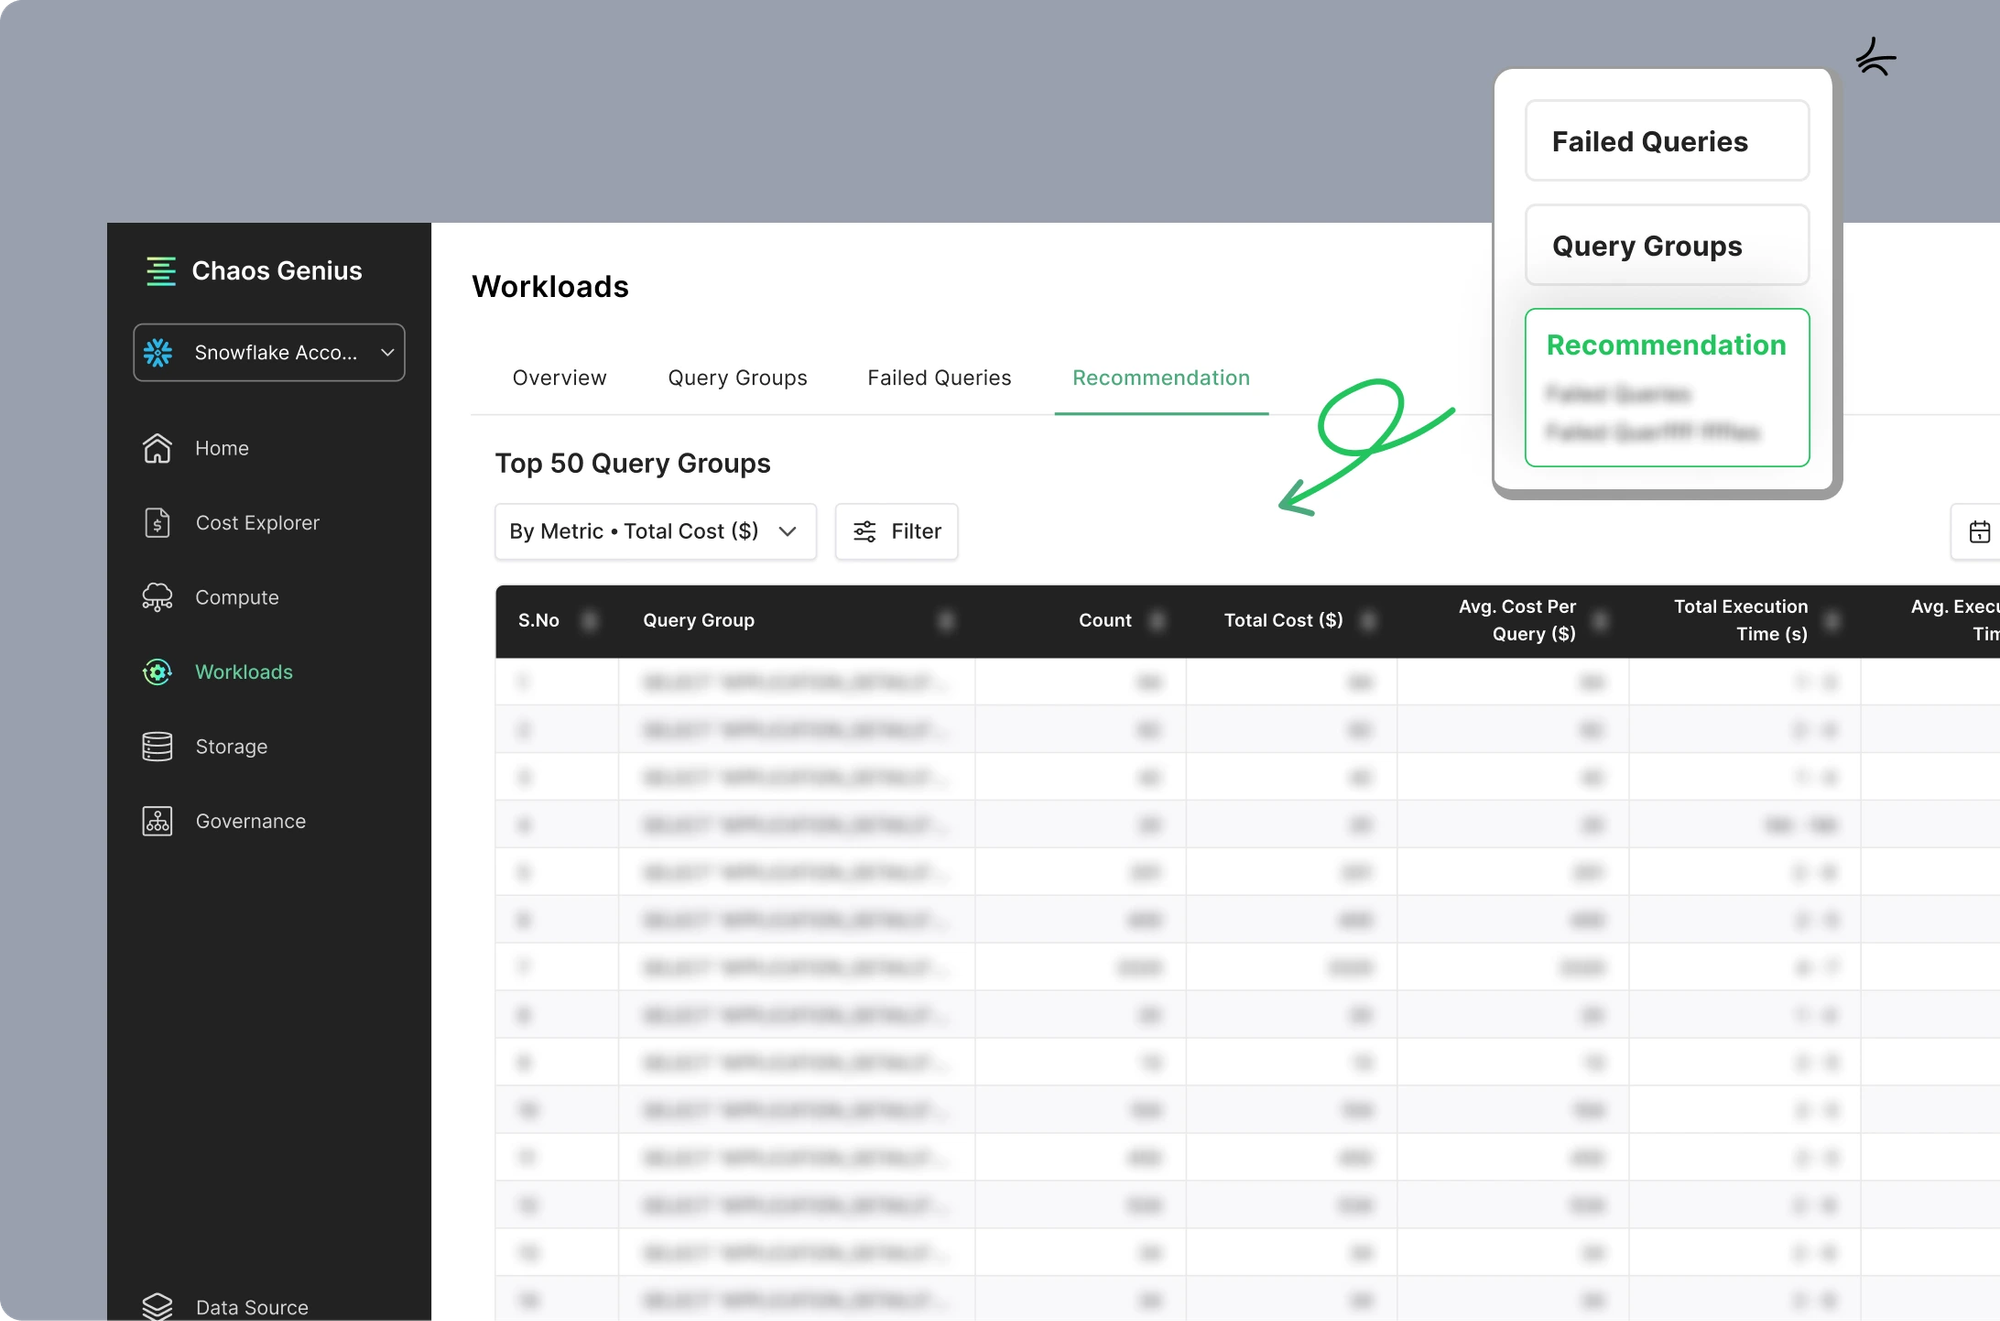Open the Storage section in sidebar

(x=231, y=746)
